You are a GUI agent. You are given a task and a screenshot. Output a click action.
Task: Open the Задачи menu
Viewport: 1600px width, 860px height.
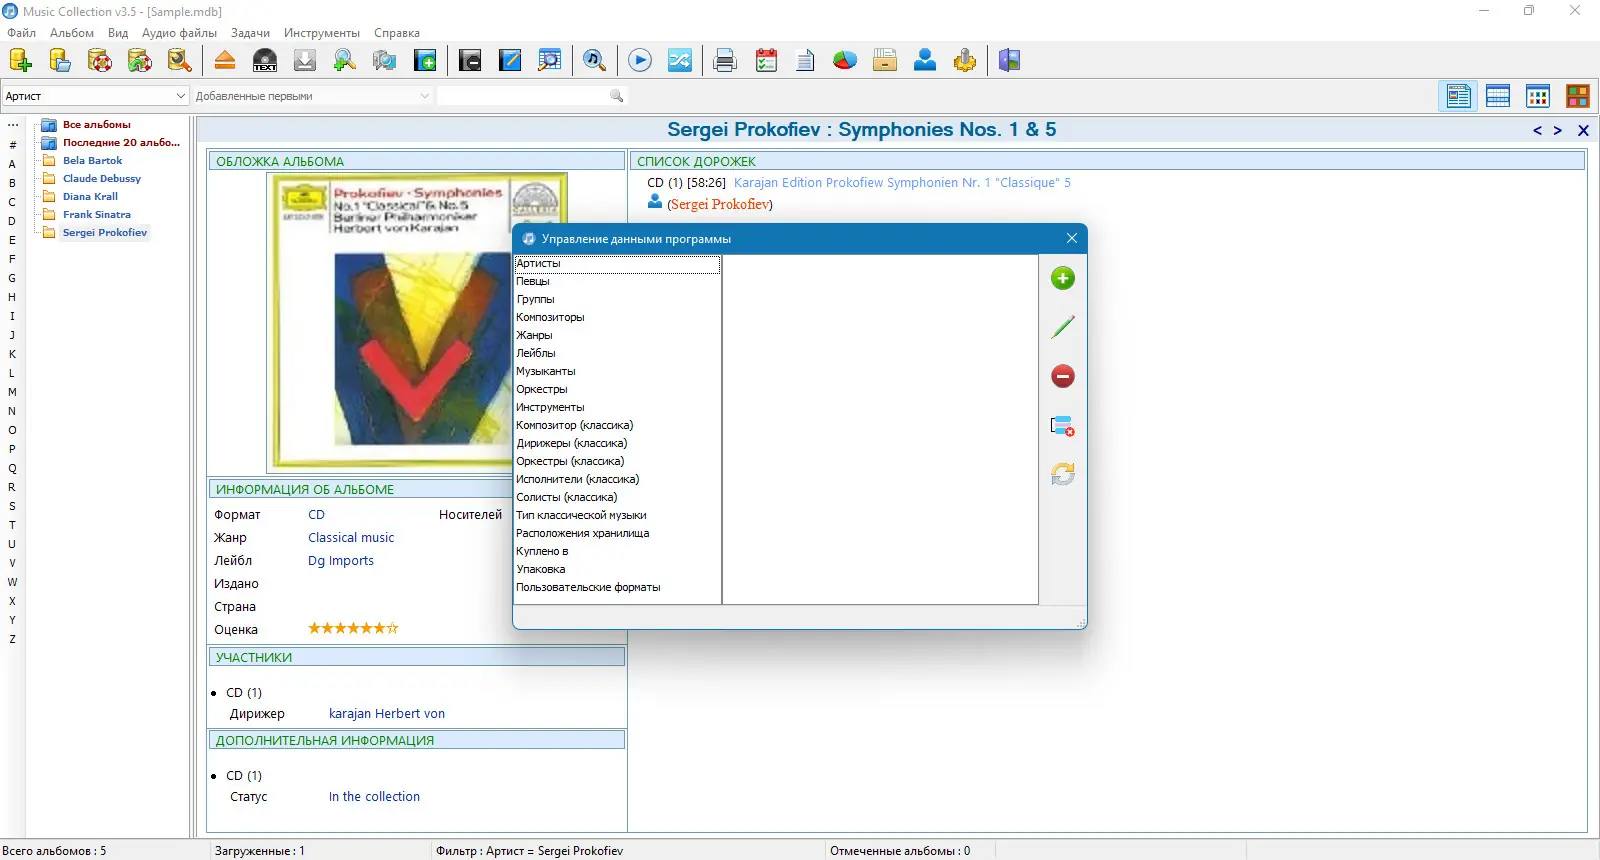coord(250,33)
